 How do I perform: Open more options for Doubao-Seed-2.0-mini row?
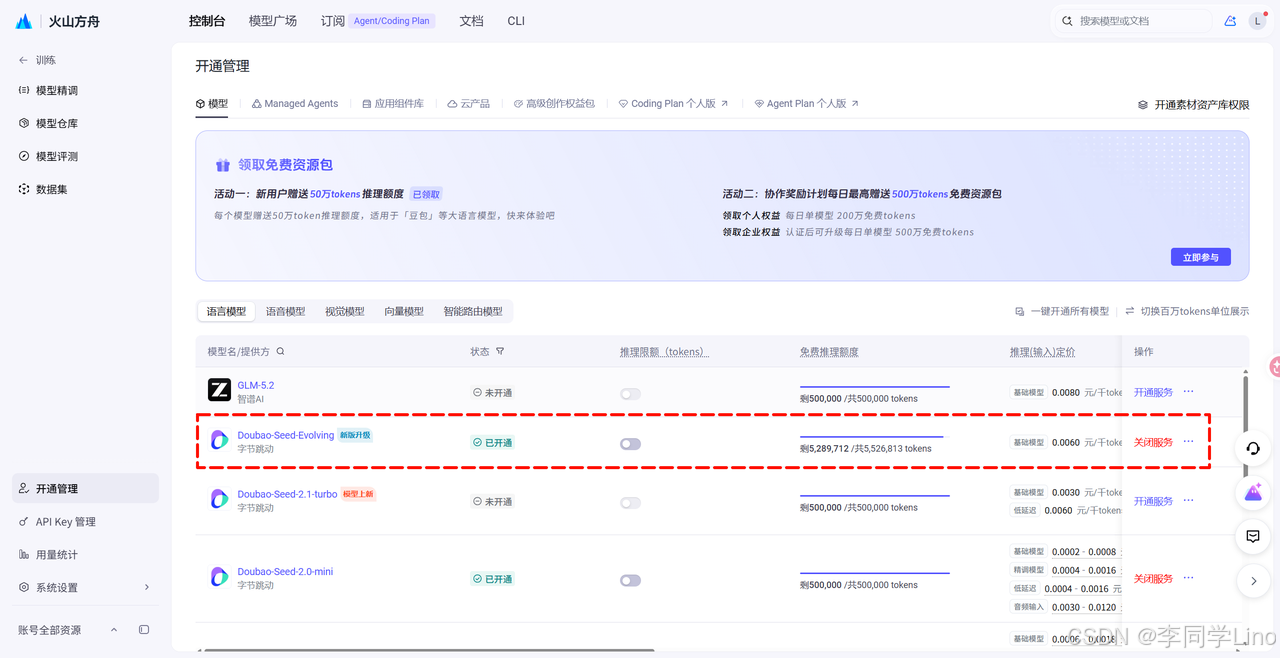click(x=1188, y=578)
